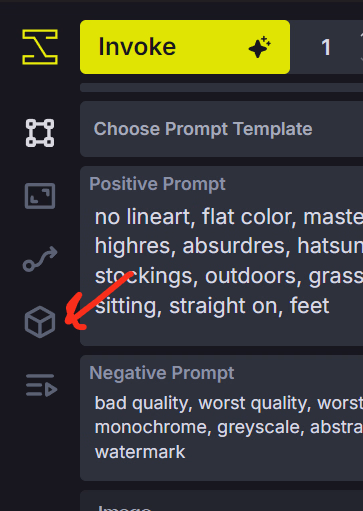Screen dimensions: 363x511
Task: Expand the Image section header at bottom
Action: pos(221,501)
